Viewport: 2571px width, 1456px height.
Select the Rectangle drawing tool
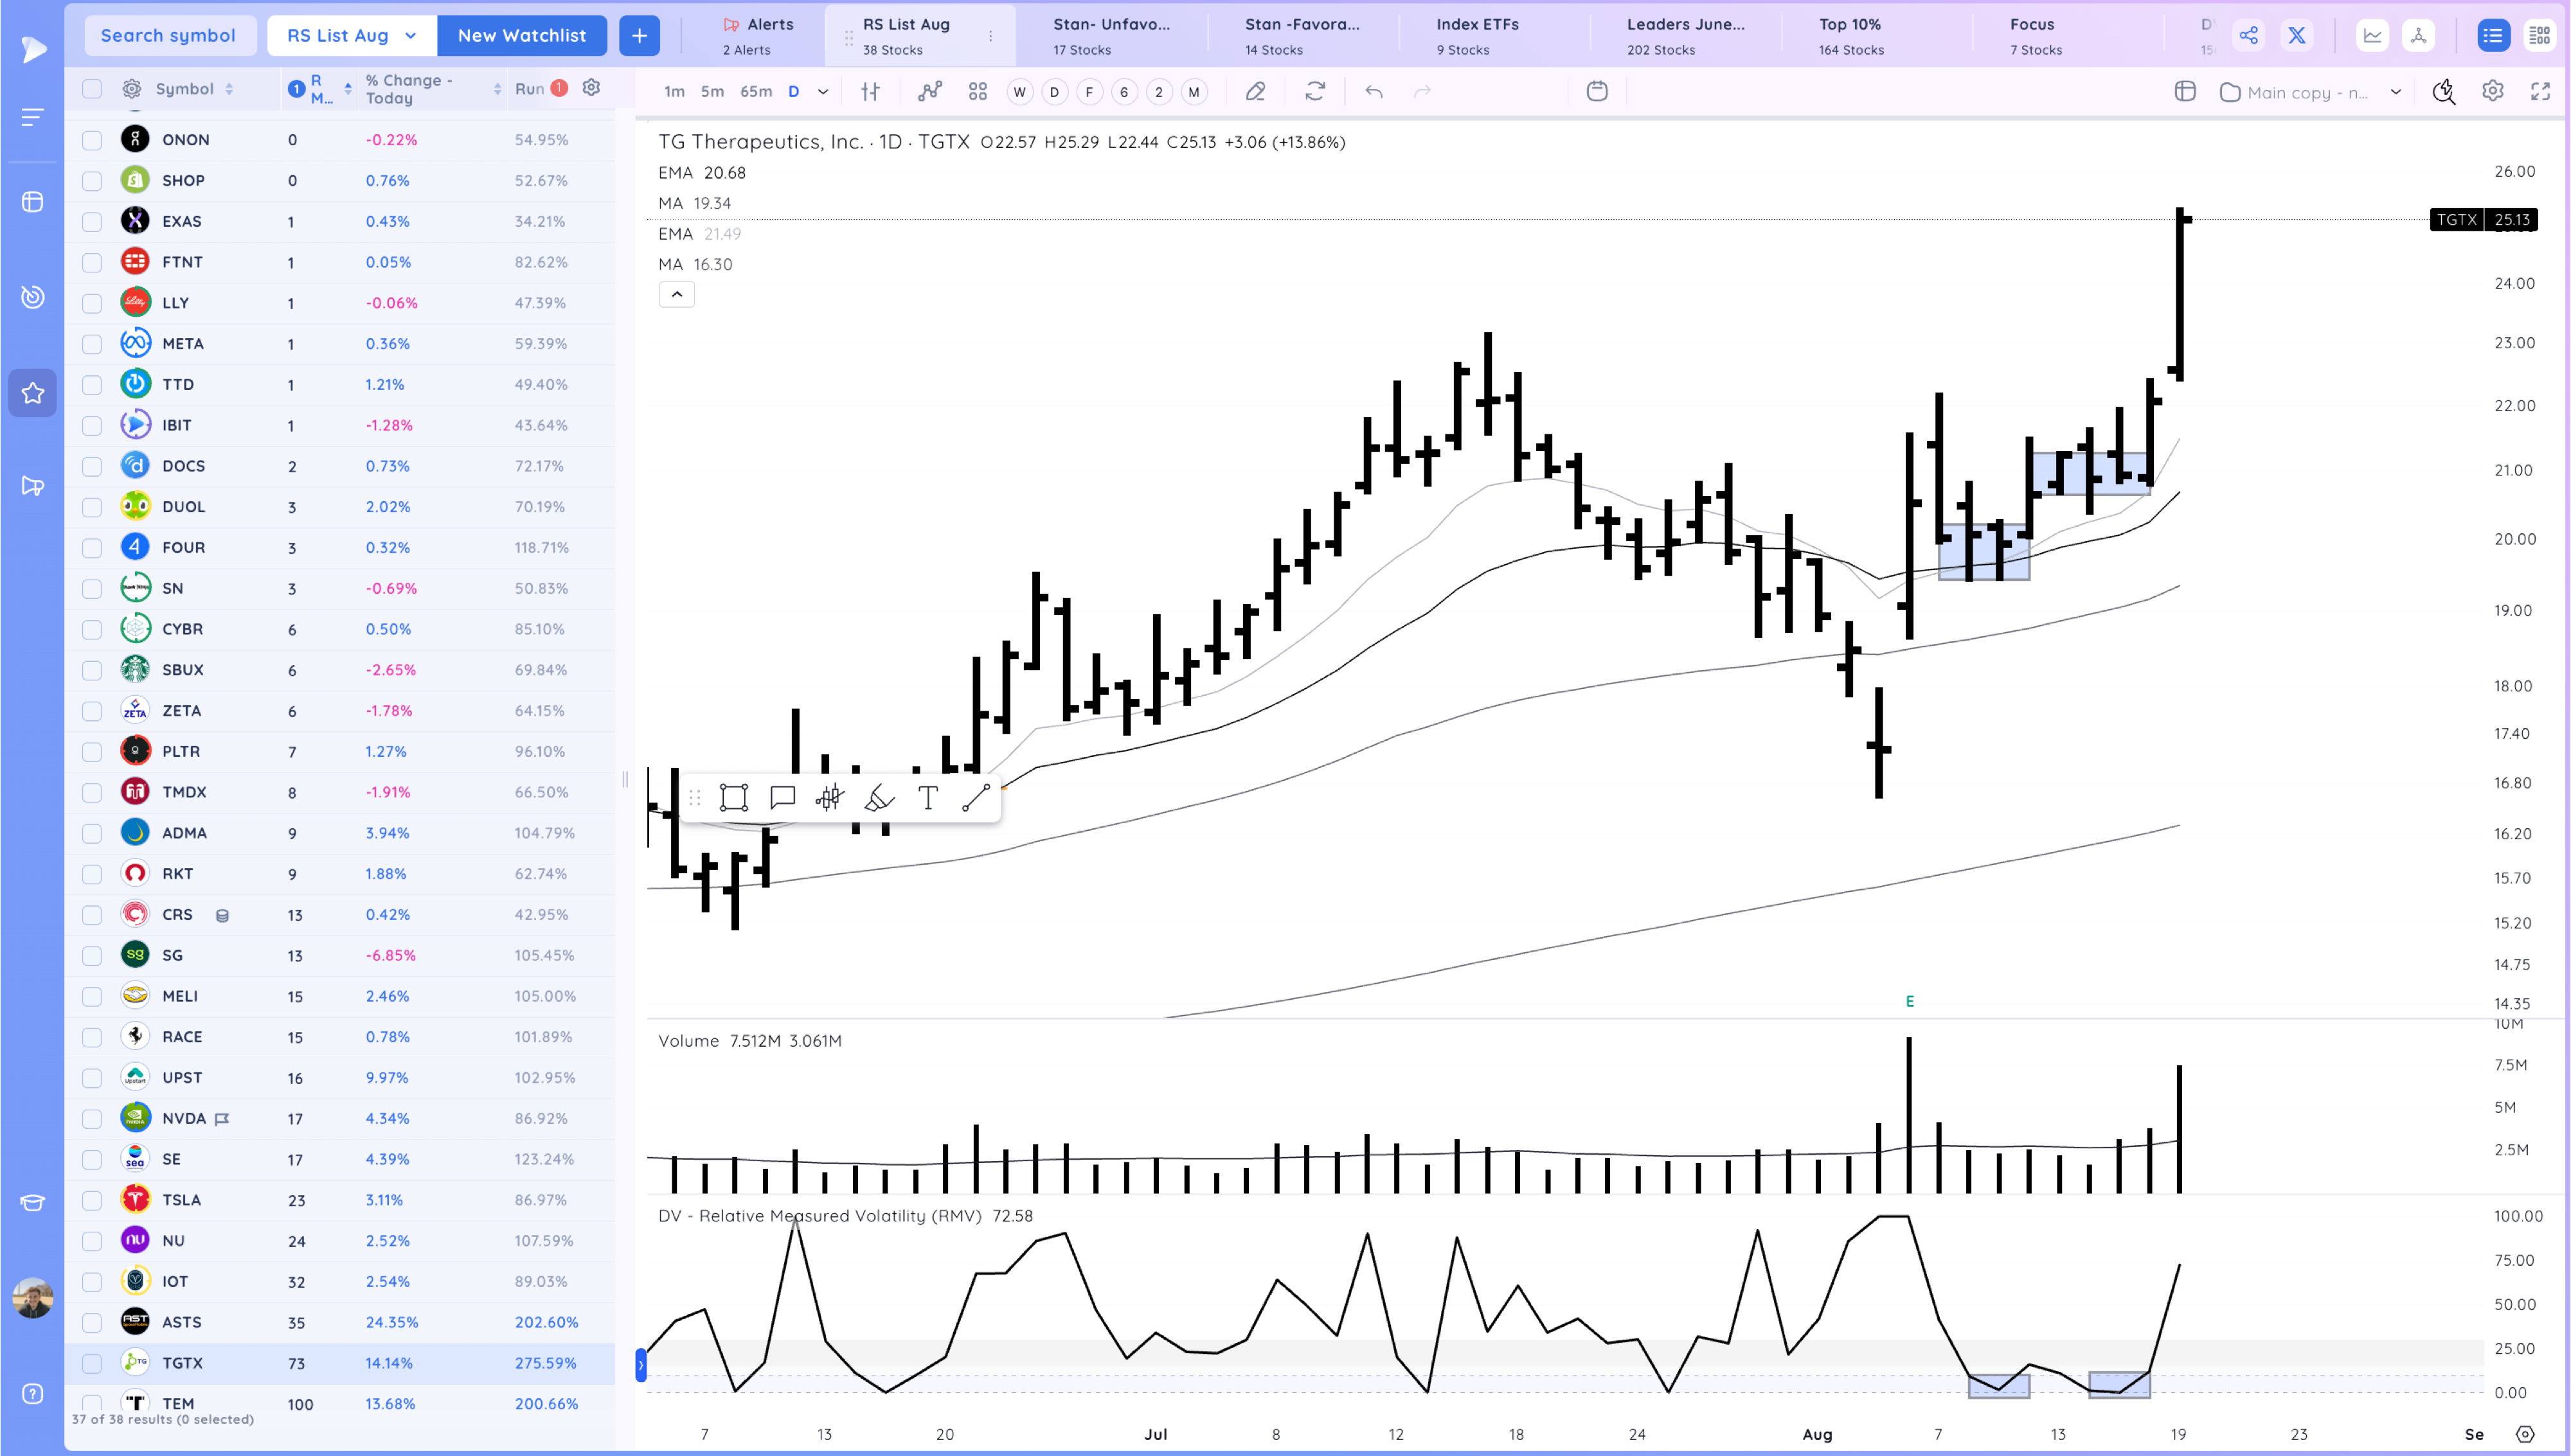733,797
